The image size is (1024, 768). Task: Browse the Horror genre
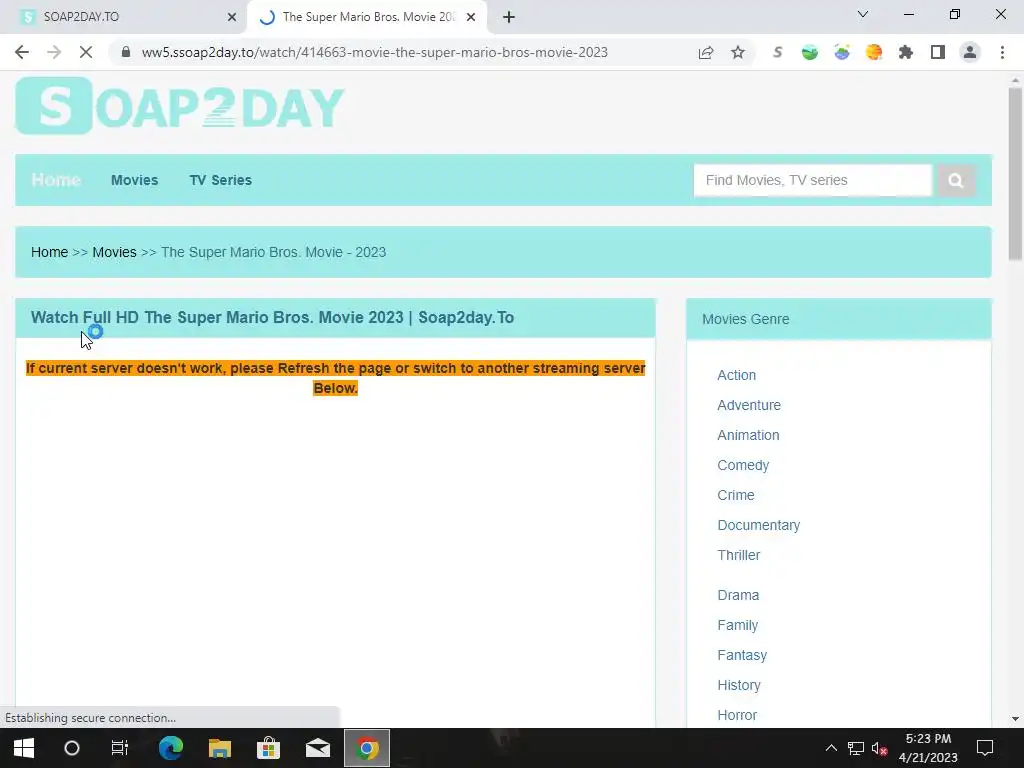pos(737,715)
